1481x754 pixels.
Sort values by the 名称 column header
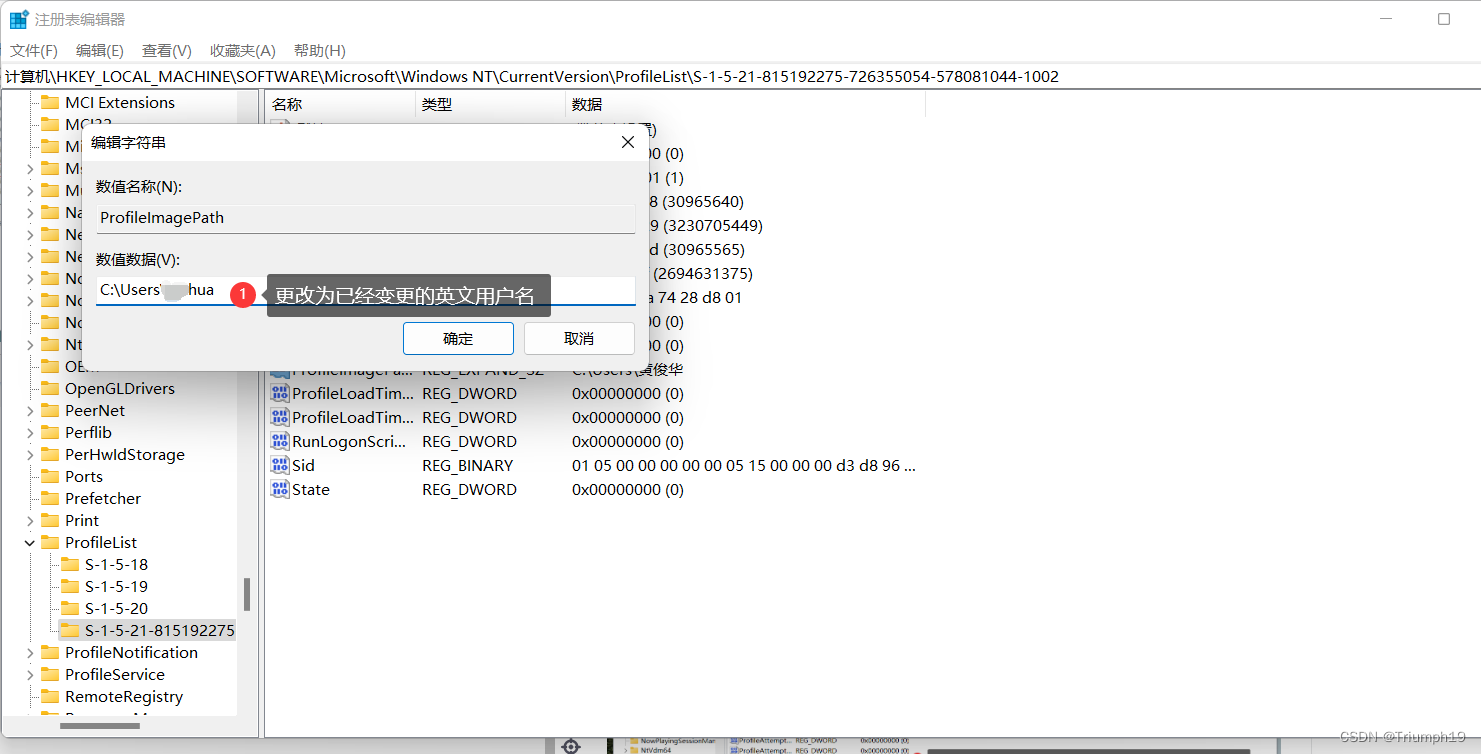pyautogui.click(x=340, y=104)
